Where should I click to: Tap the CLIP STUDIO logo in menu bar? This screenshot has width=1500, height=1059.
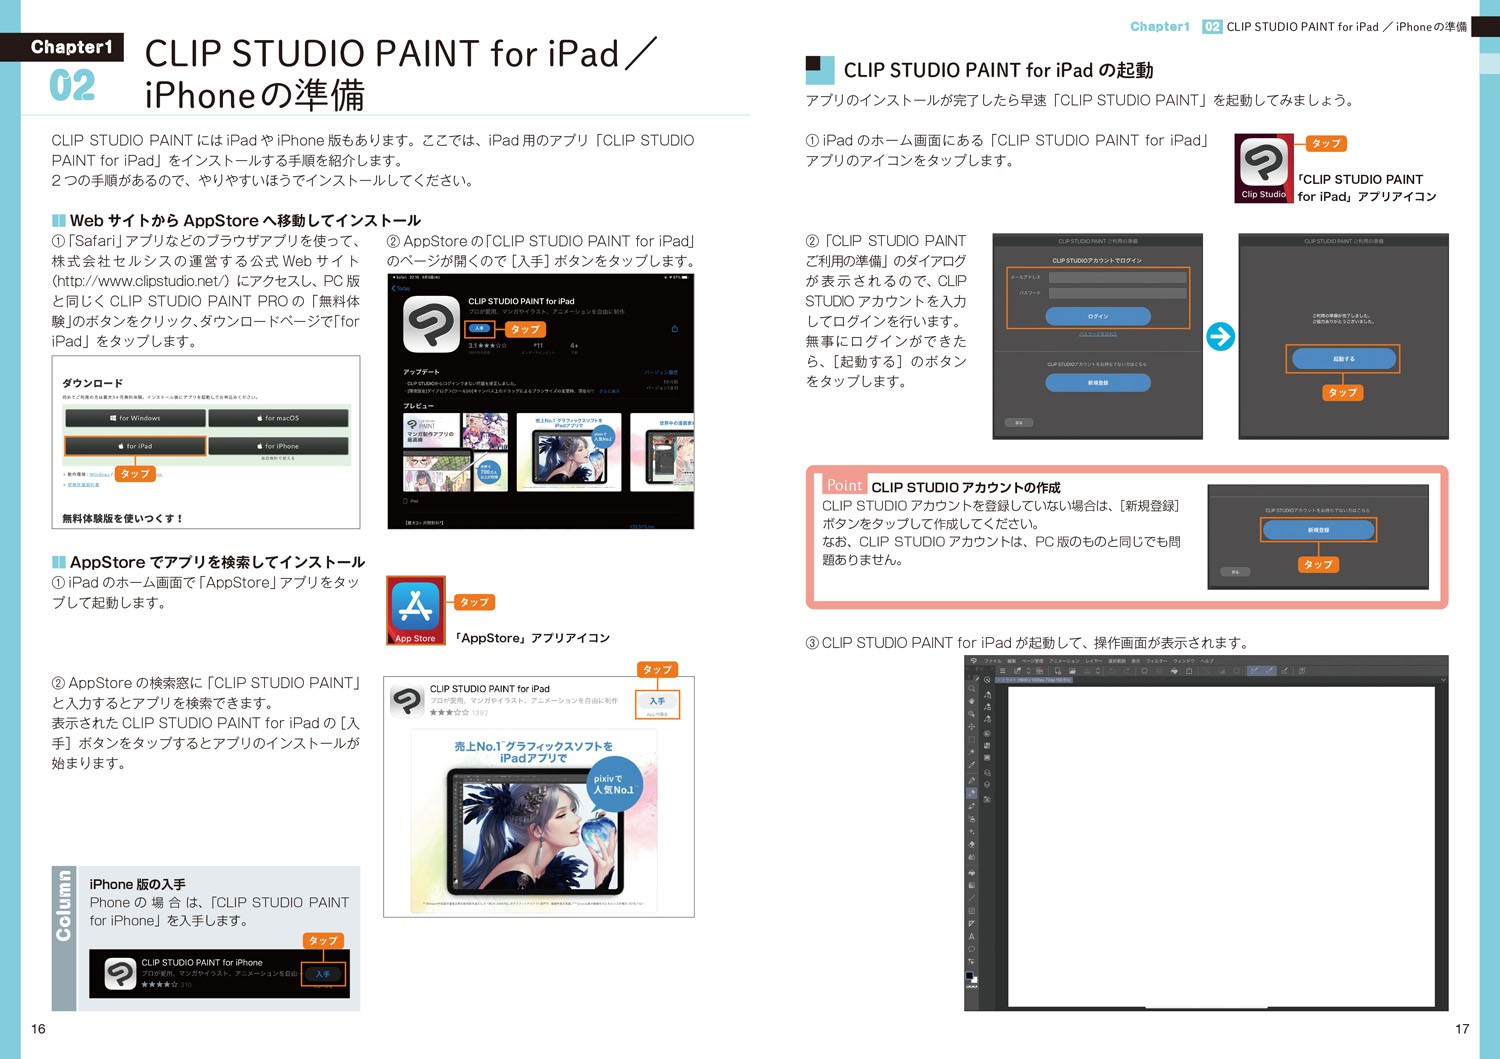pos(973,661)
